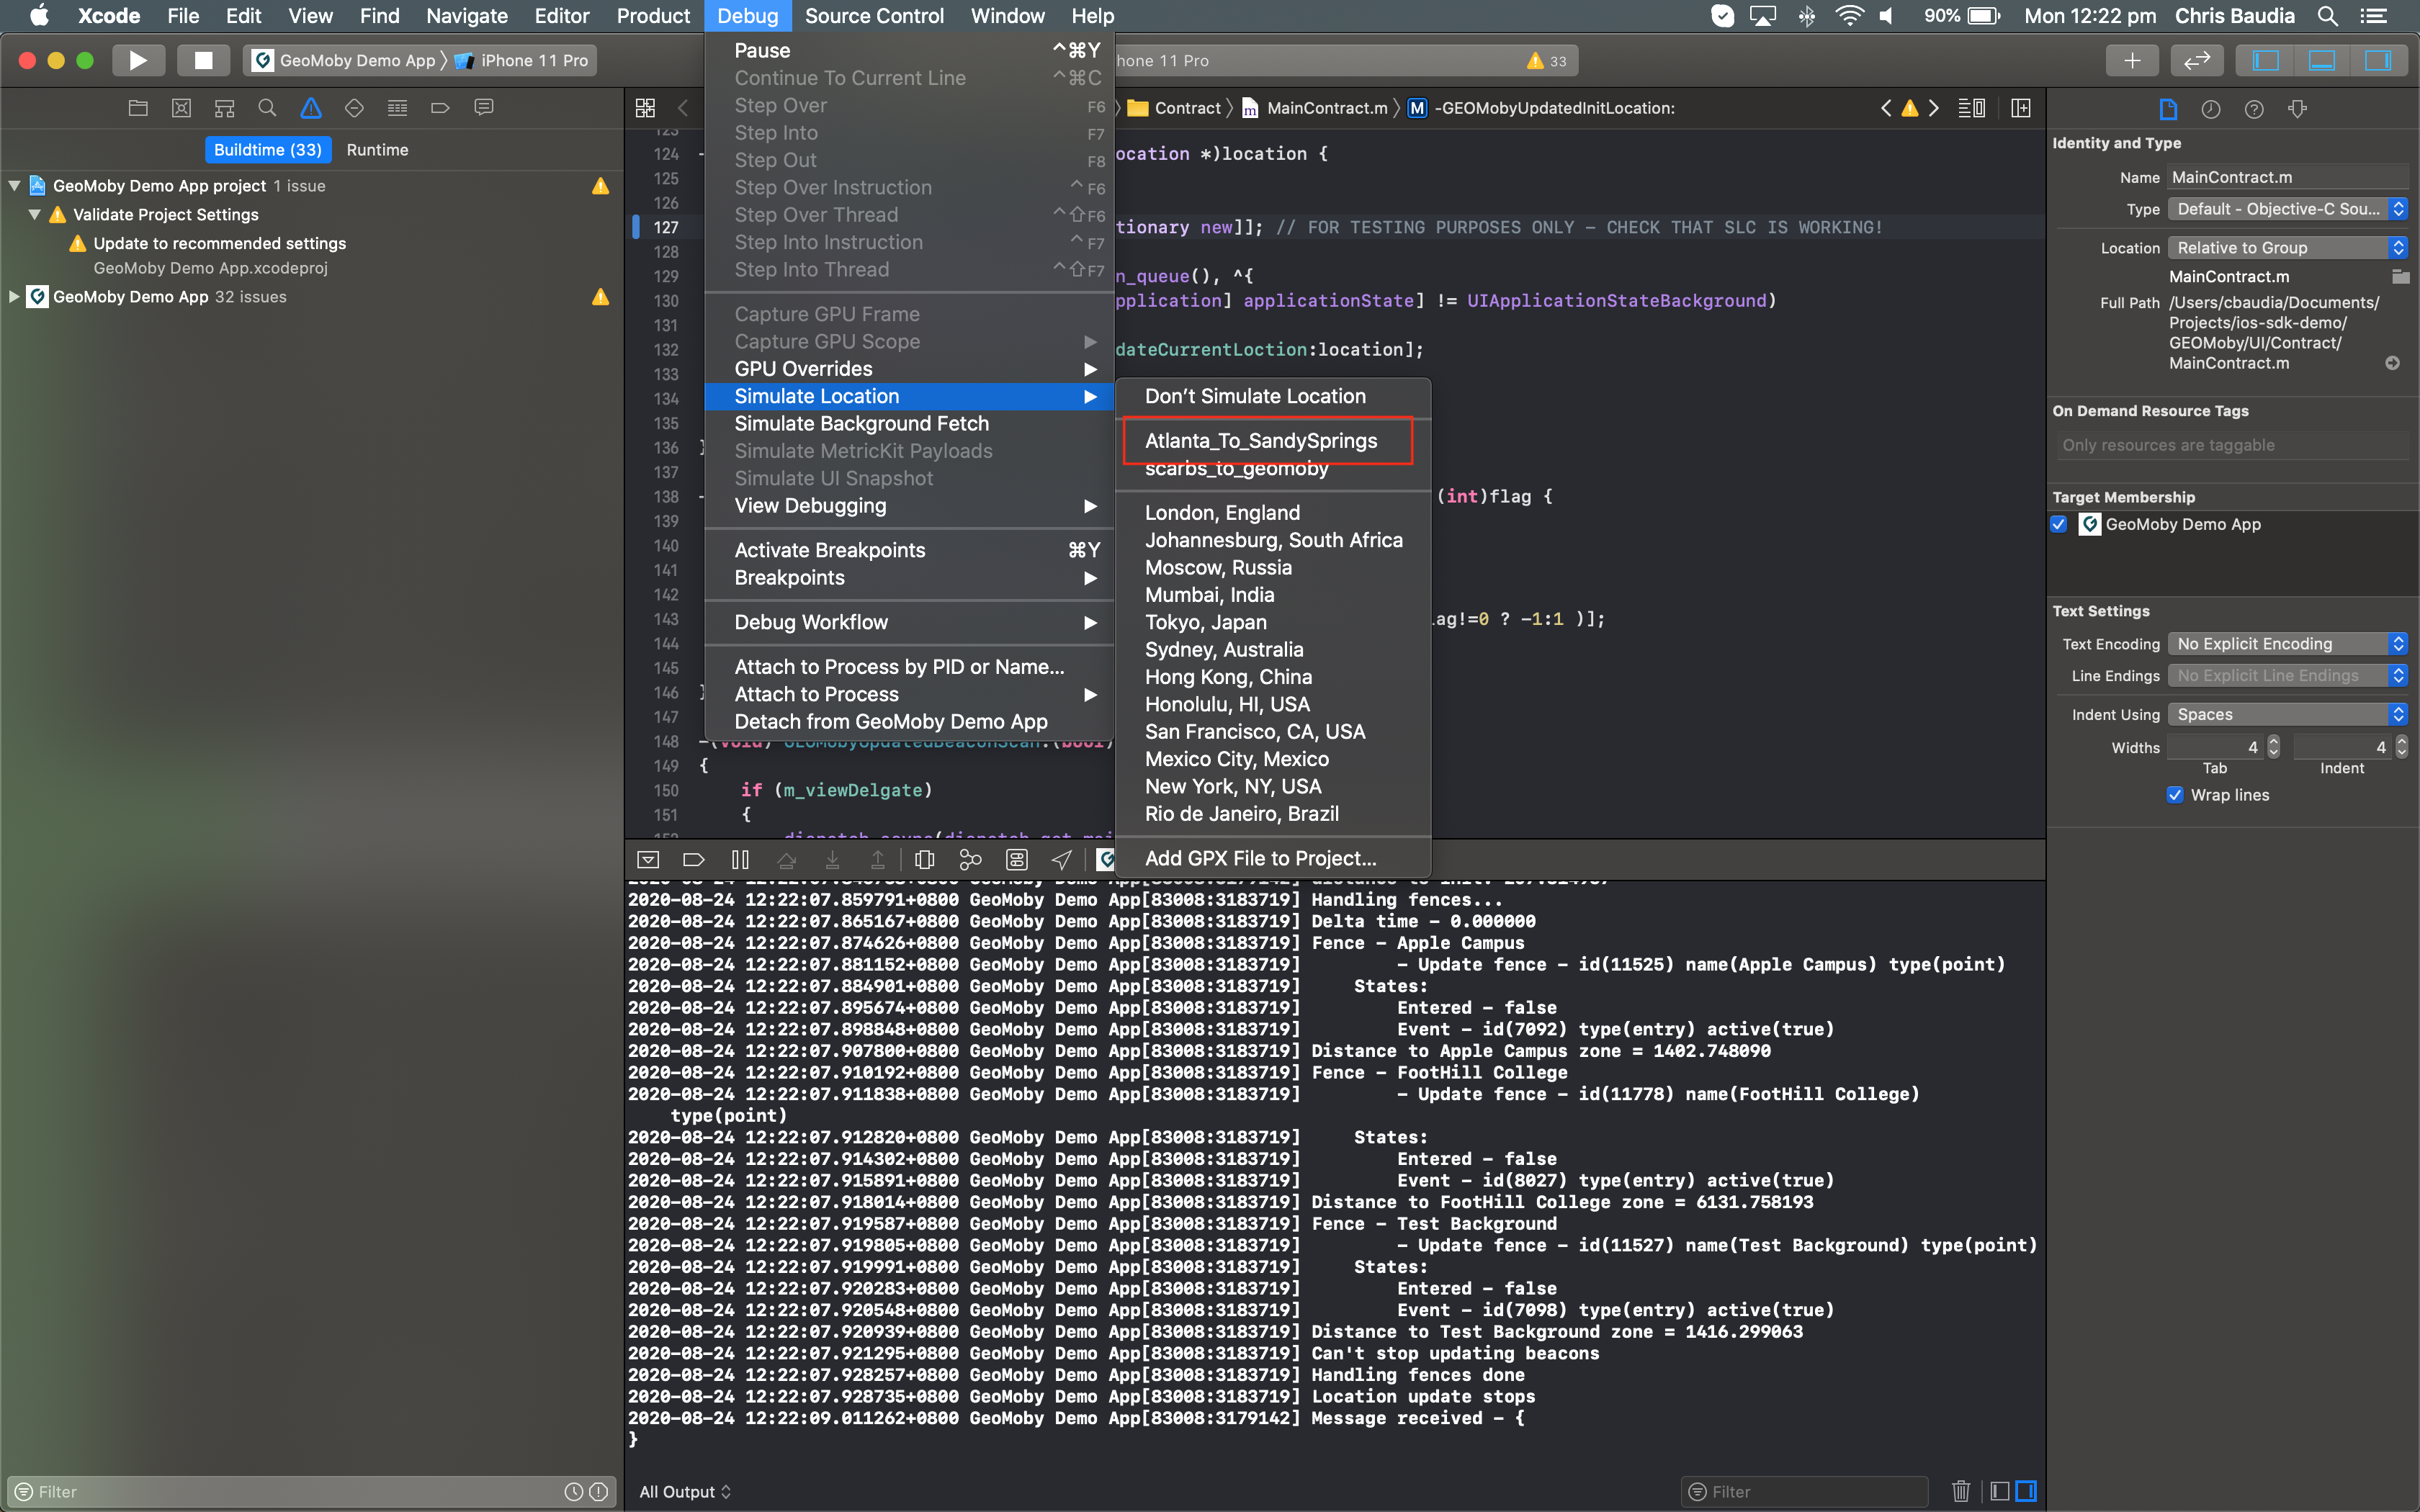Toggle the Wrap lines checkbox
Viewport: 2420px width, 1512px height.
point(2175,795)
